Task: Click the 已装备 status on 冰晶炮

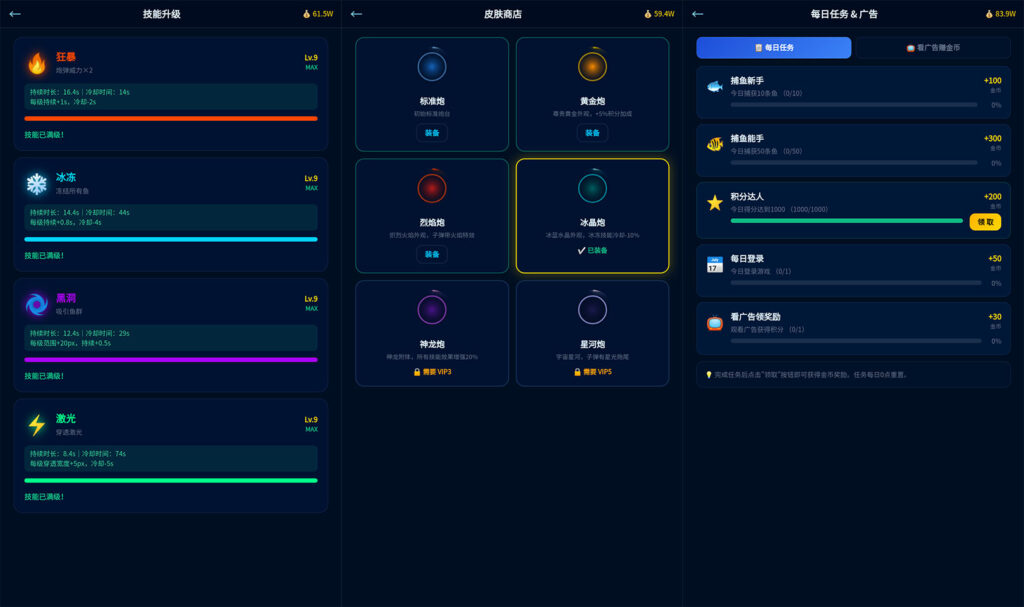Action: pyautogui.click(x=597, y=250)
